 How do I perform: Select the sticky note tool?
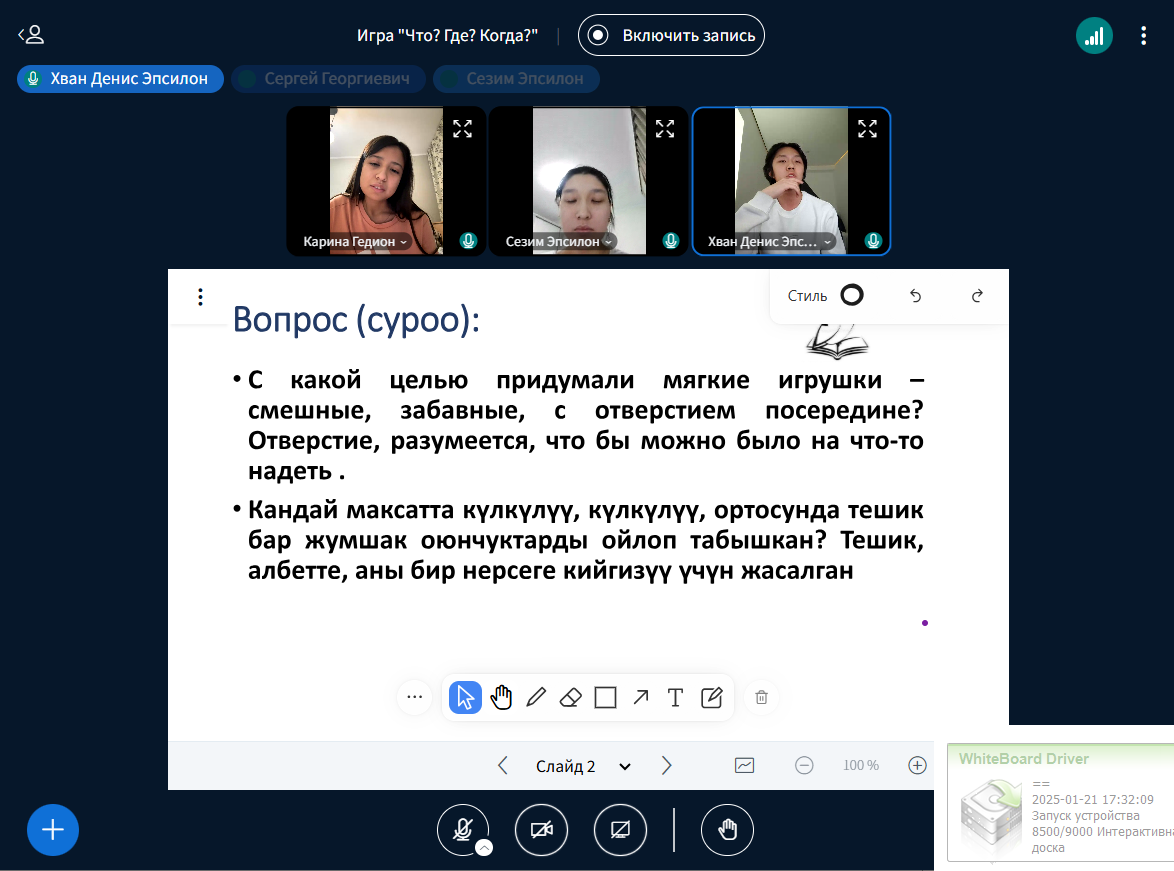pyautogui.click(x=711, y=698)
